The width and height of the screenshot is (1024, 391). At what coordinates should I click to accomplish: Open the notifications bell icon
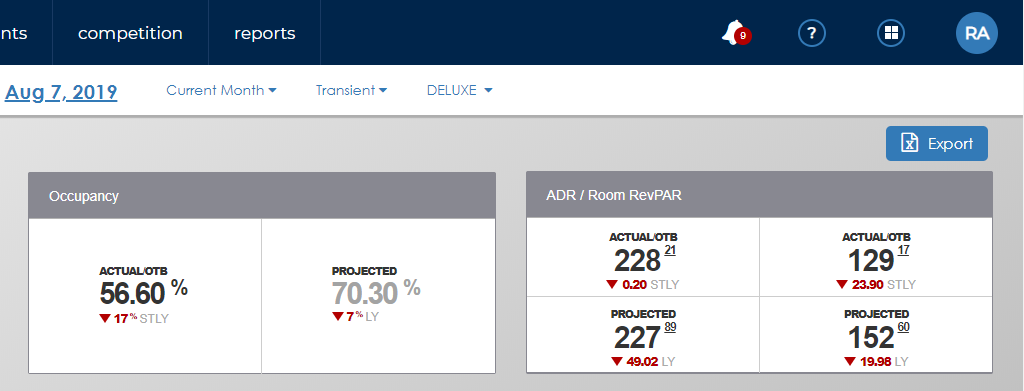[732, 32]
